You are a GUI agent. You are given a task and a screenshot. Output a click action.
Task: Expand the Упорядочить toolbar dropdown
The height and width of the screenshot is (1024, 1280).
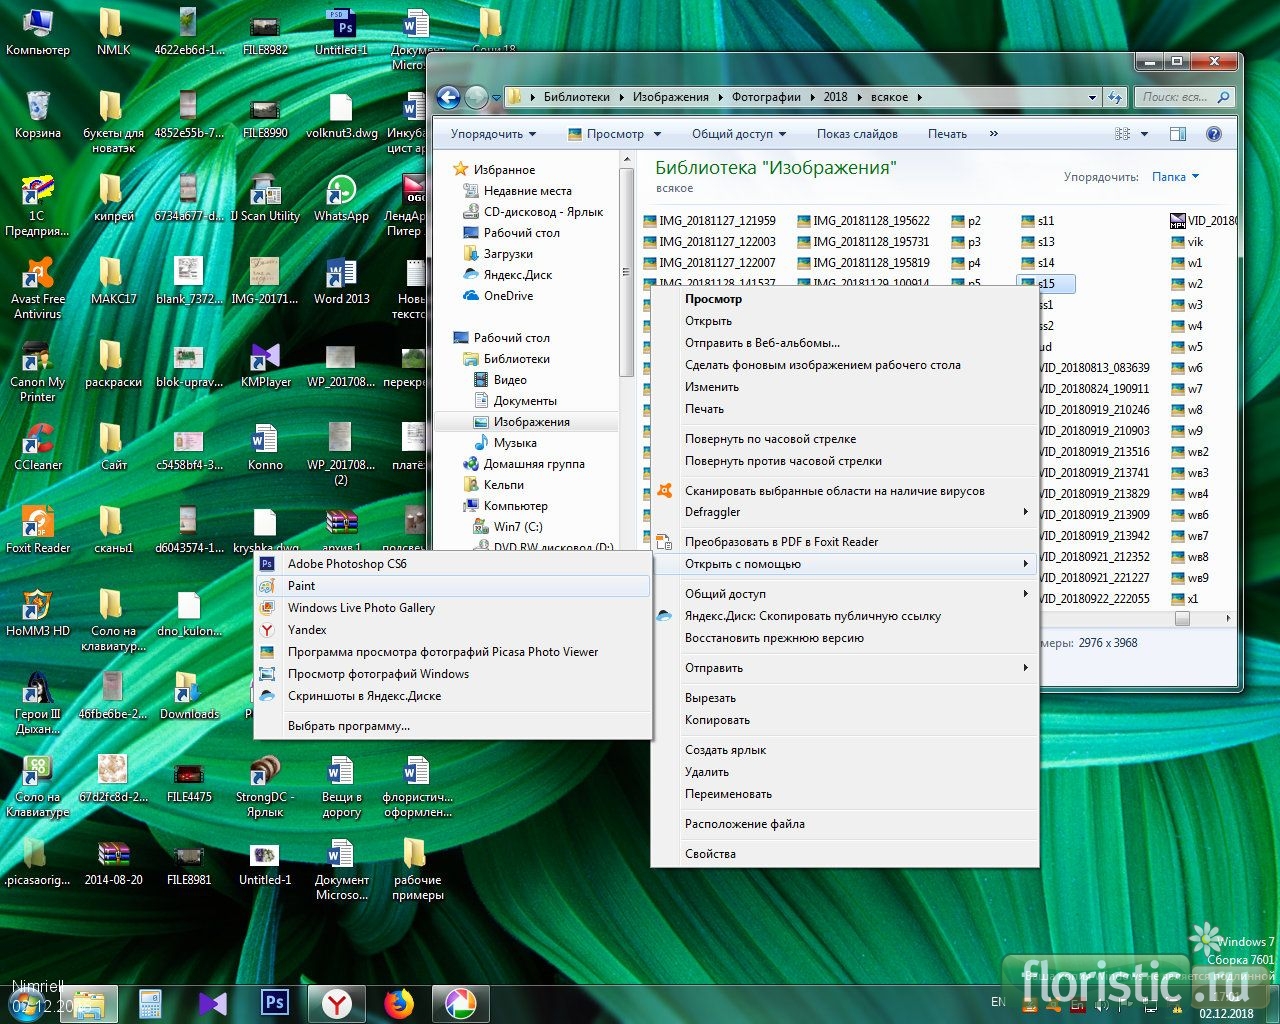[493, 134]
